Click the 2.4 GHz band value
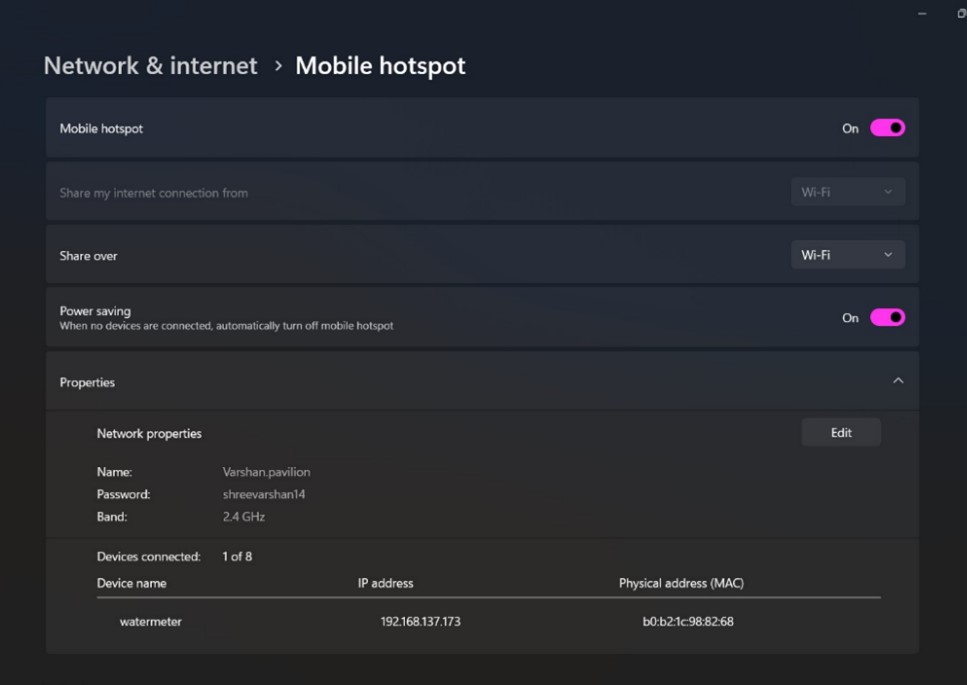This screenshot has height=685, width=967. pos(244,517)
